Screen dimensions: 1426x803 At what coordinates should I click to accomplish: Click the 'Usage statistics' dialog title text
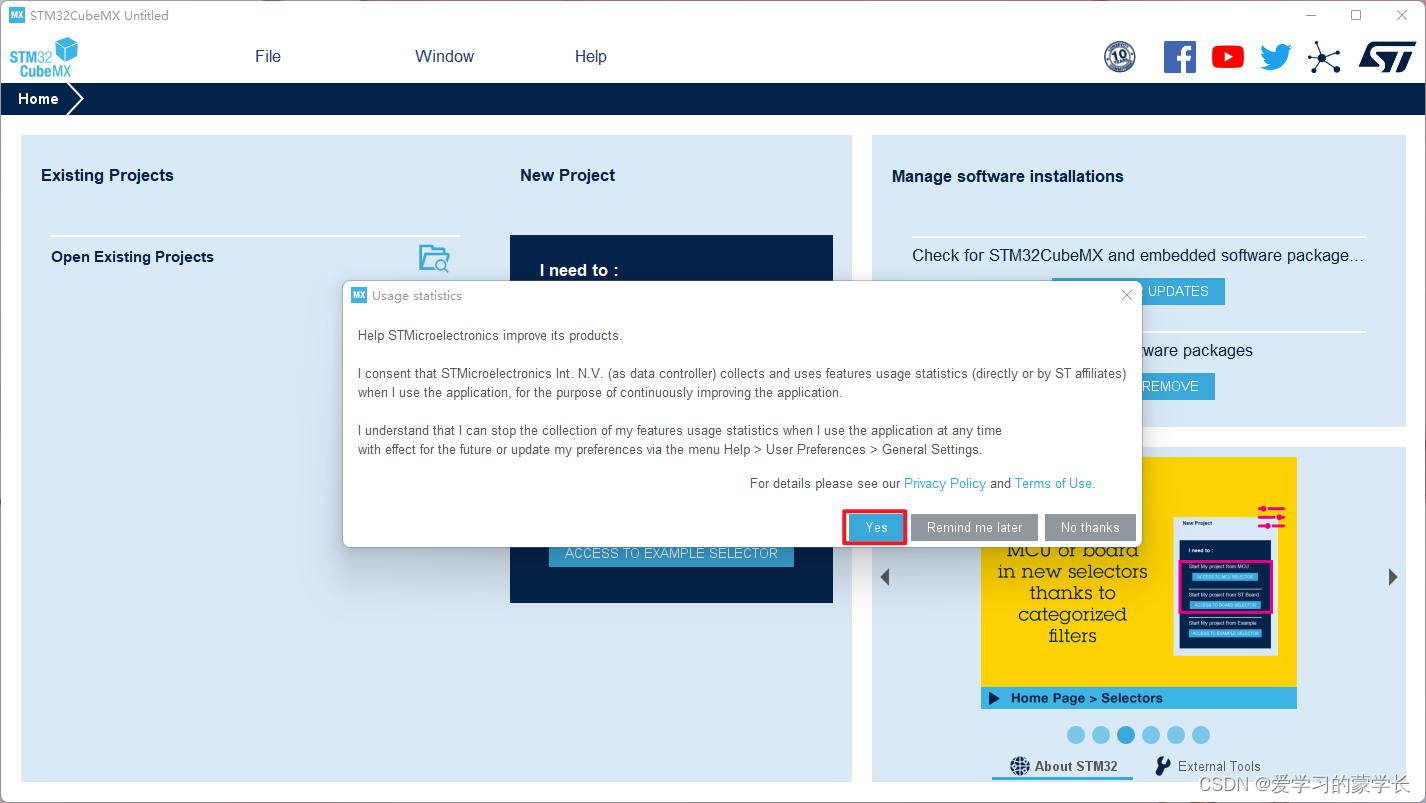pyautogui.click(x=417, y=296)
